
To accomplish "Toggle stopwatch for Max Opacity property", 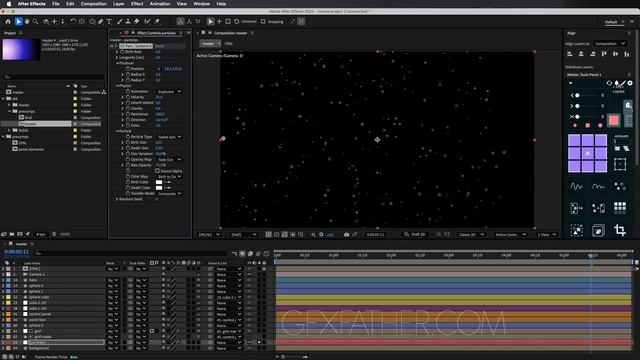I will [128, 165].
